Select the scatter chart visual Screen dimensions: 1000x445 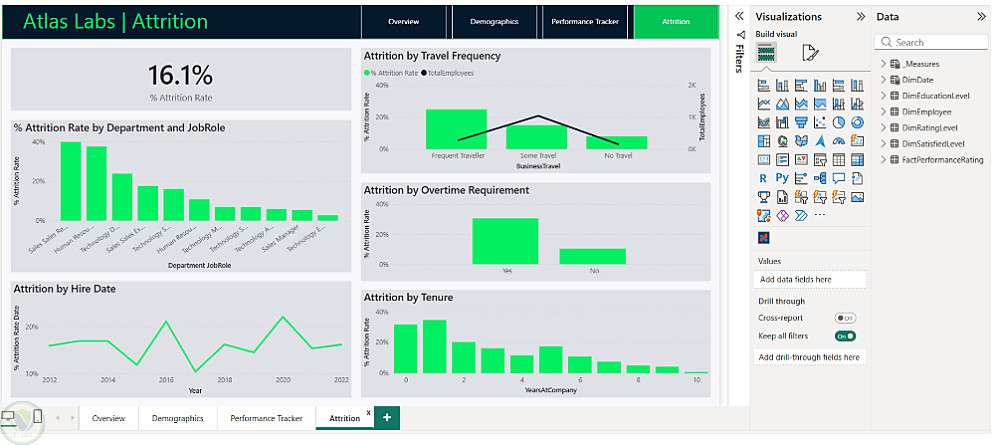820,122
